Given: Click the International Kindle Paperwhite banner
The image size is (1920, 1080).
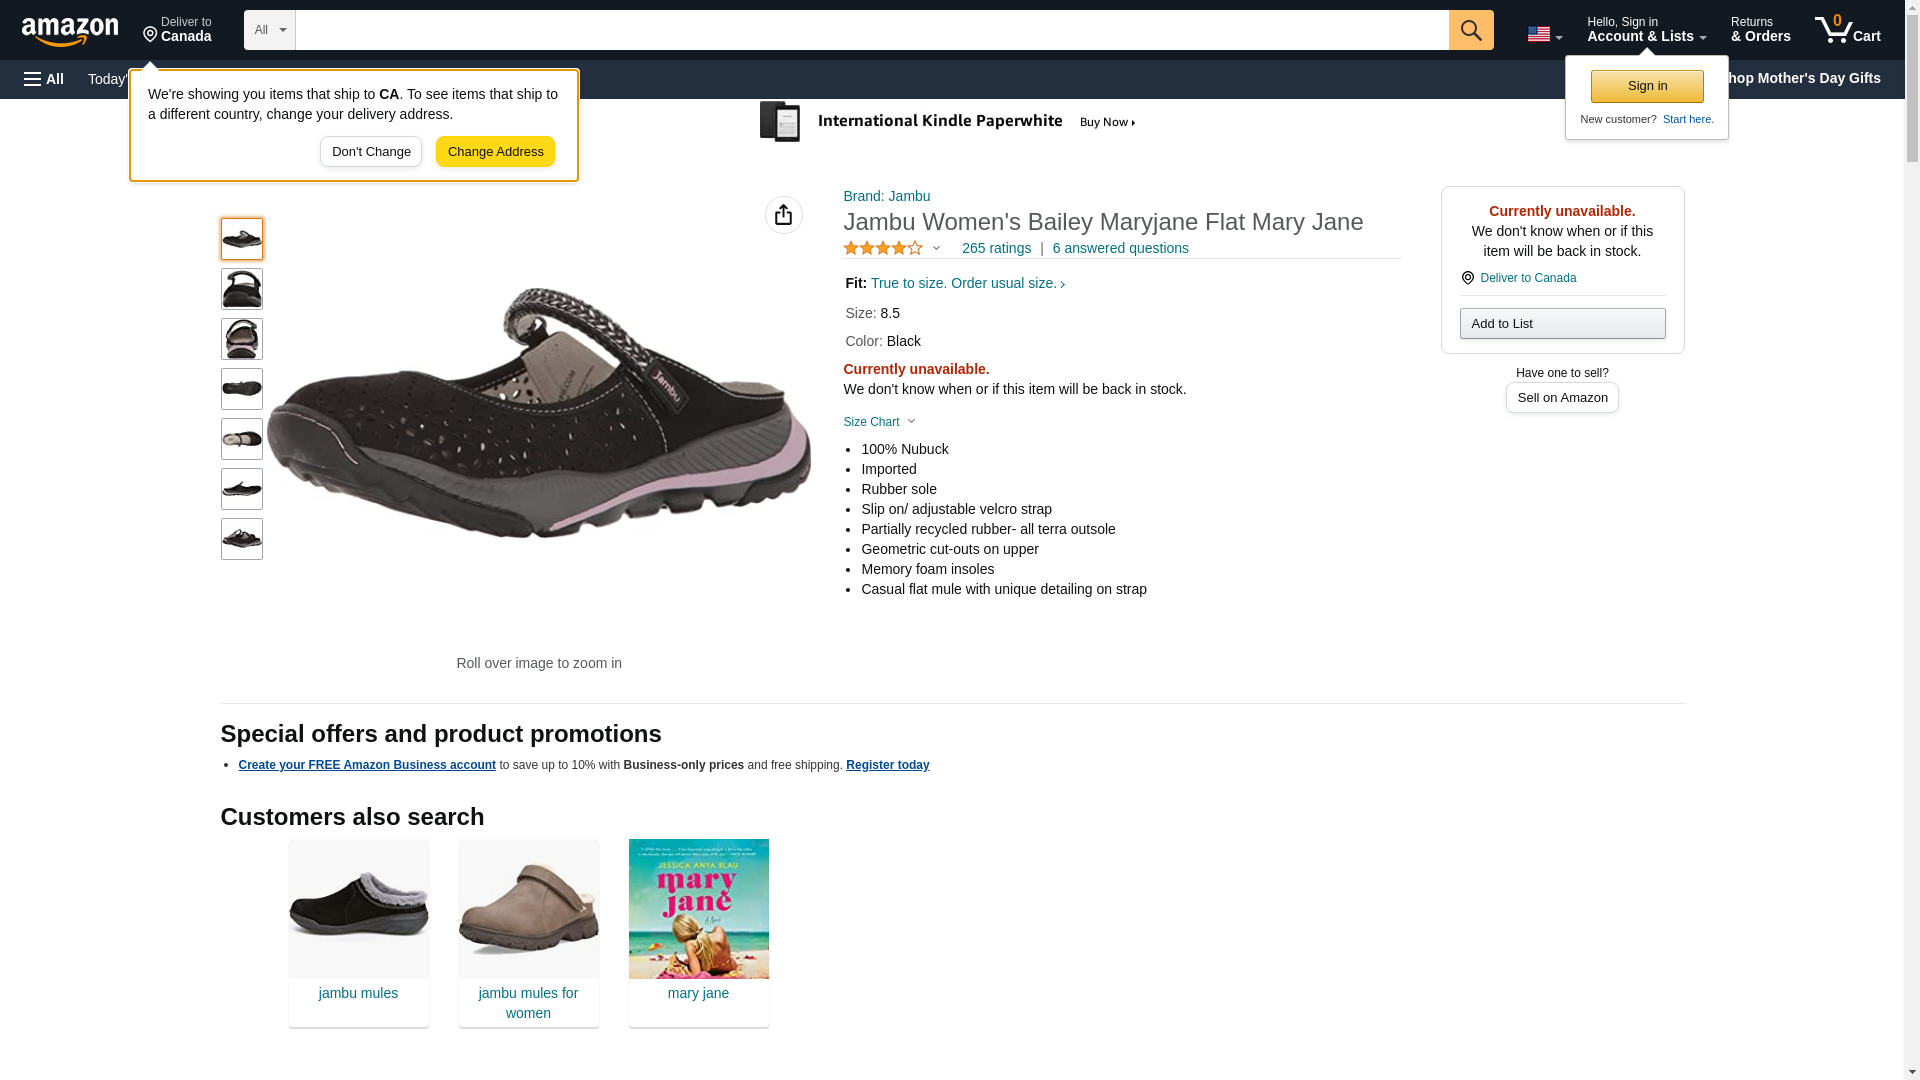Looking at the screenshot, I should 948,122.
